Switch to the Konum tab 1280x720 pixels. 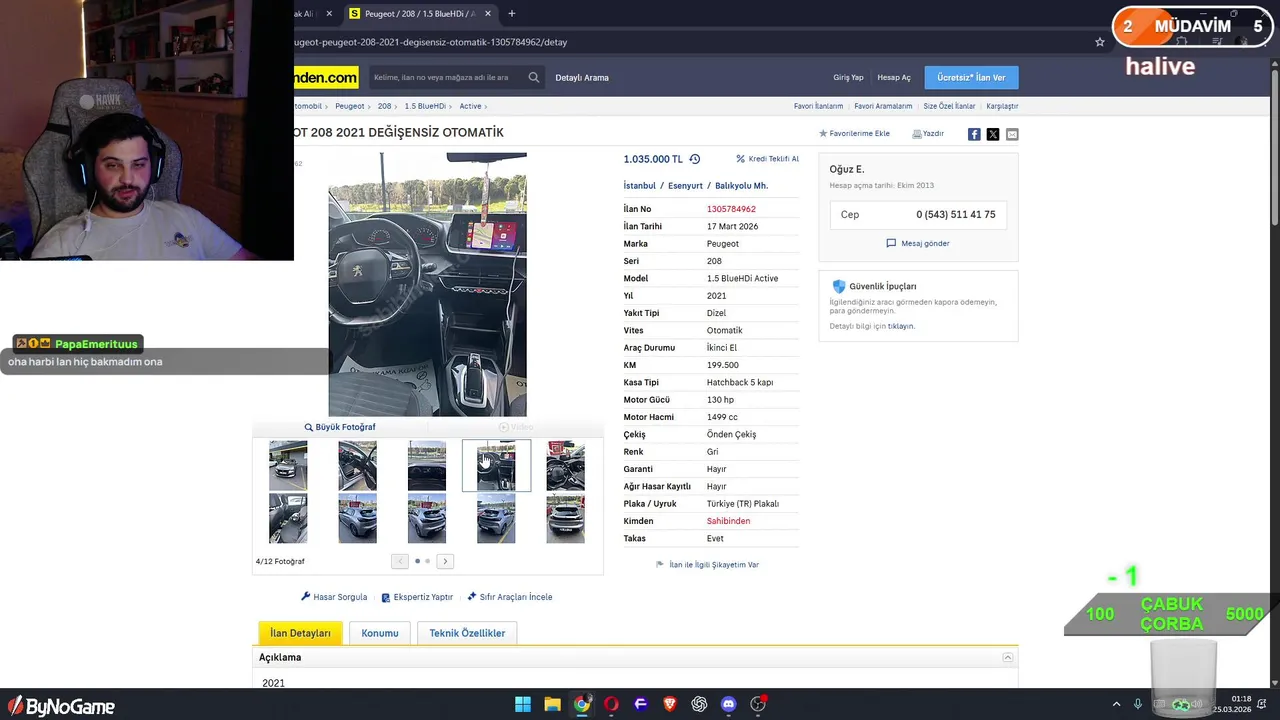(380, 633)
